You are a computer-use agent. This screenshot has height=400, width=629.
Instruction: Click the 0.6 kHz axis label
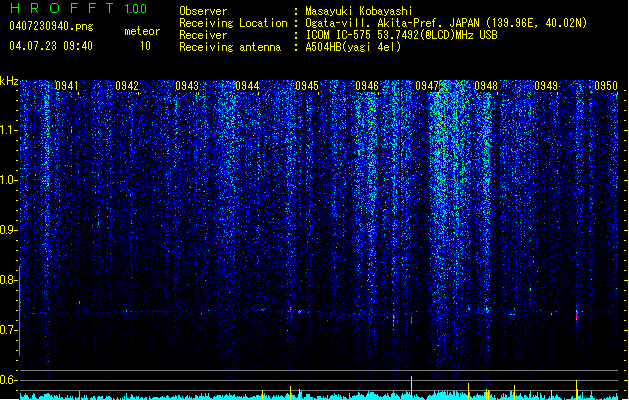pos(9,380)
